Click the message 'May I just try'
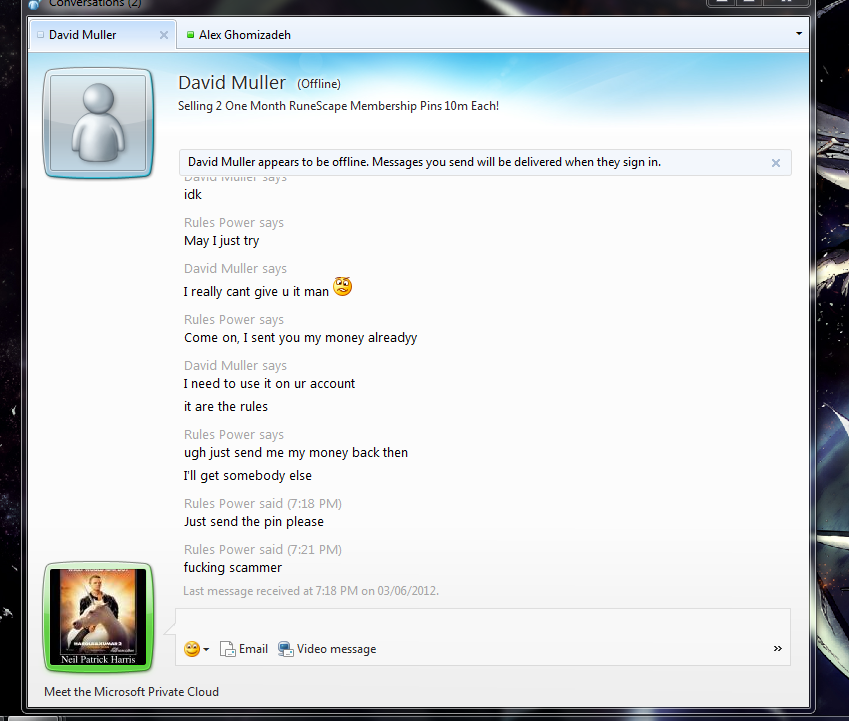Screen dimensions: 849x721 point(221,241)
